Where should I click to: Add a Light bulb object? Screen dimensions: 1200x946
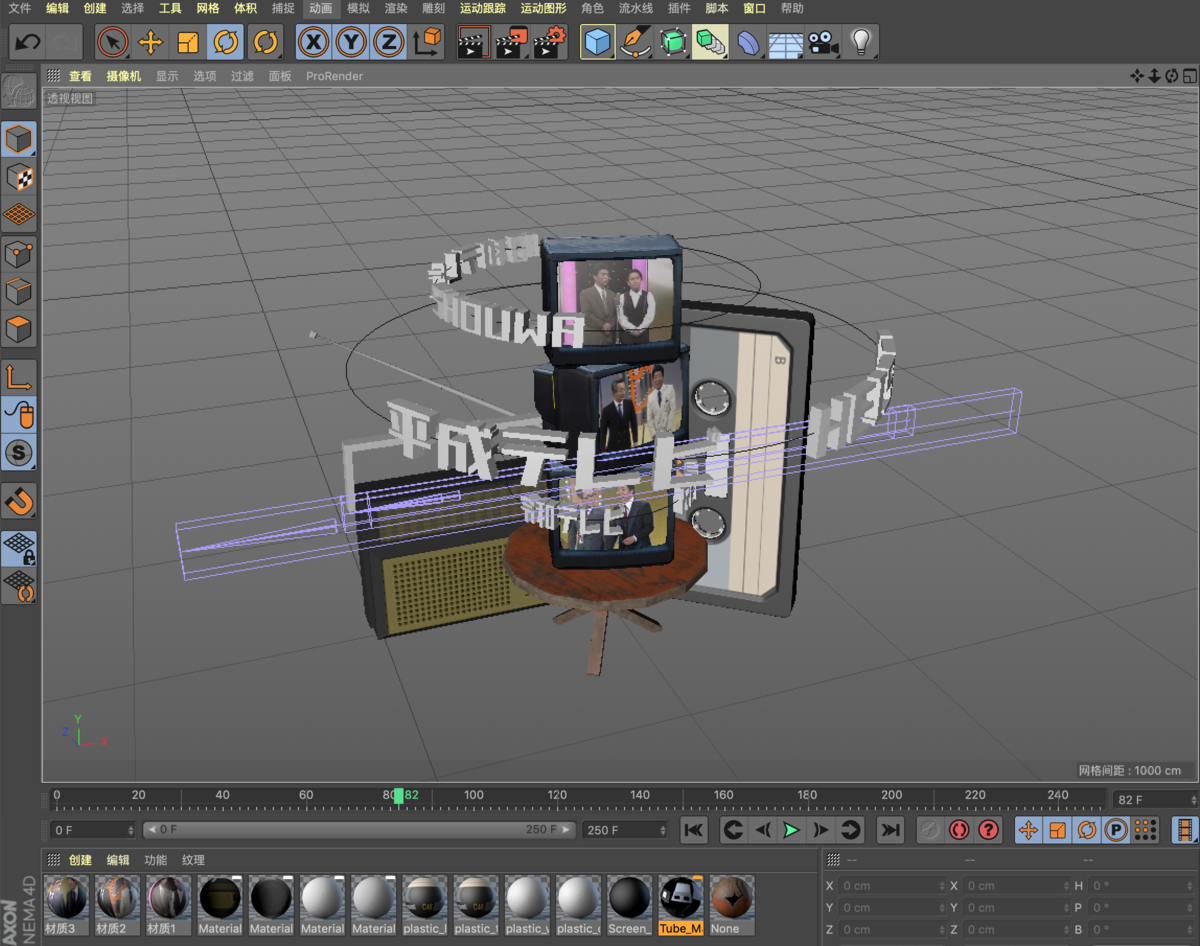[860, 42]
